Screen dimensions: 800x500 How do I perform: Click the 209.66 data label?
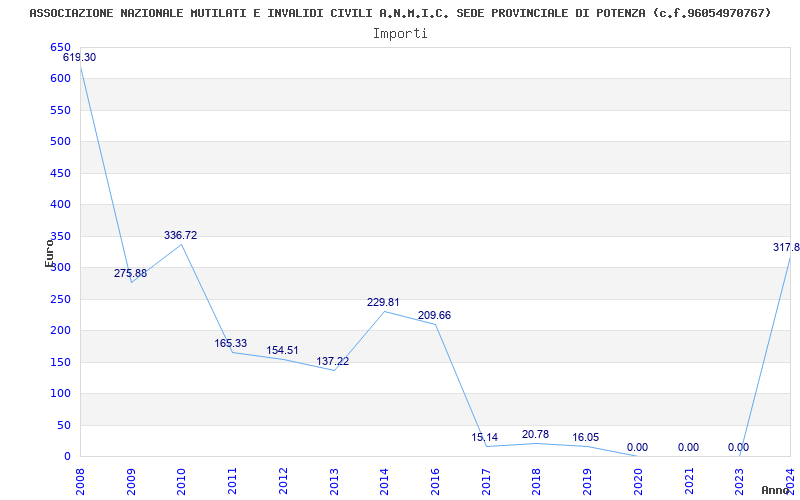pyautogui.click(x=434, y=315)
